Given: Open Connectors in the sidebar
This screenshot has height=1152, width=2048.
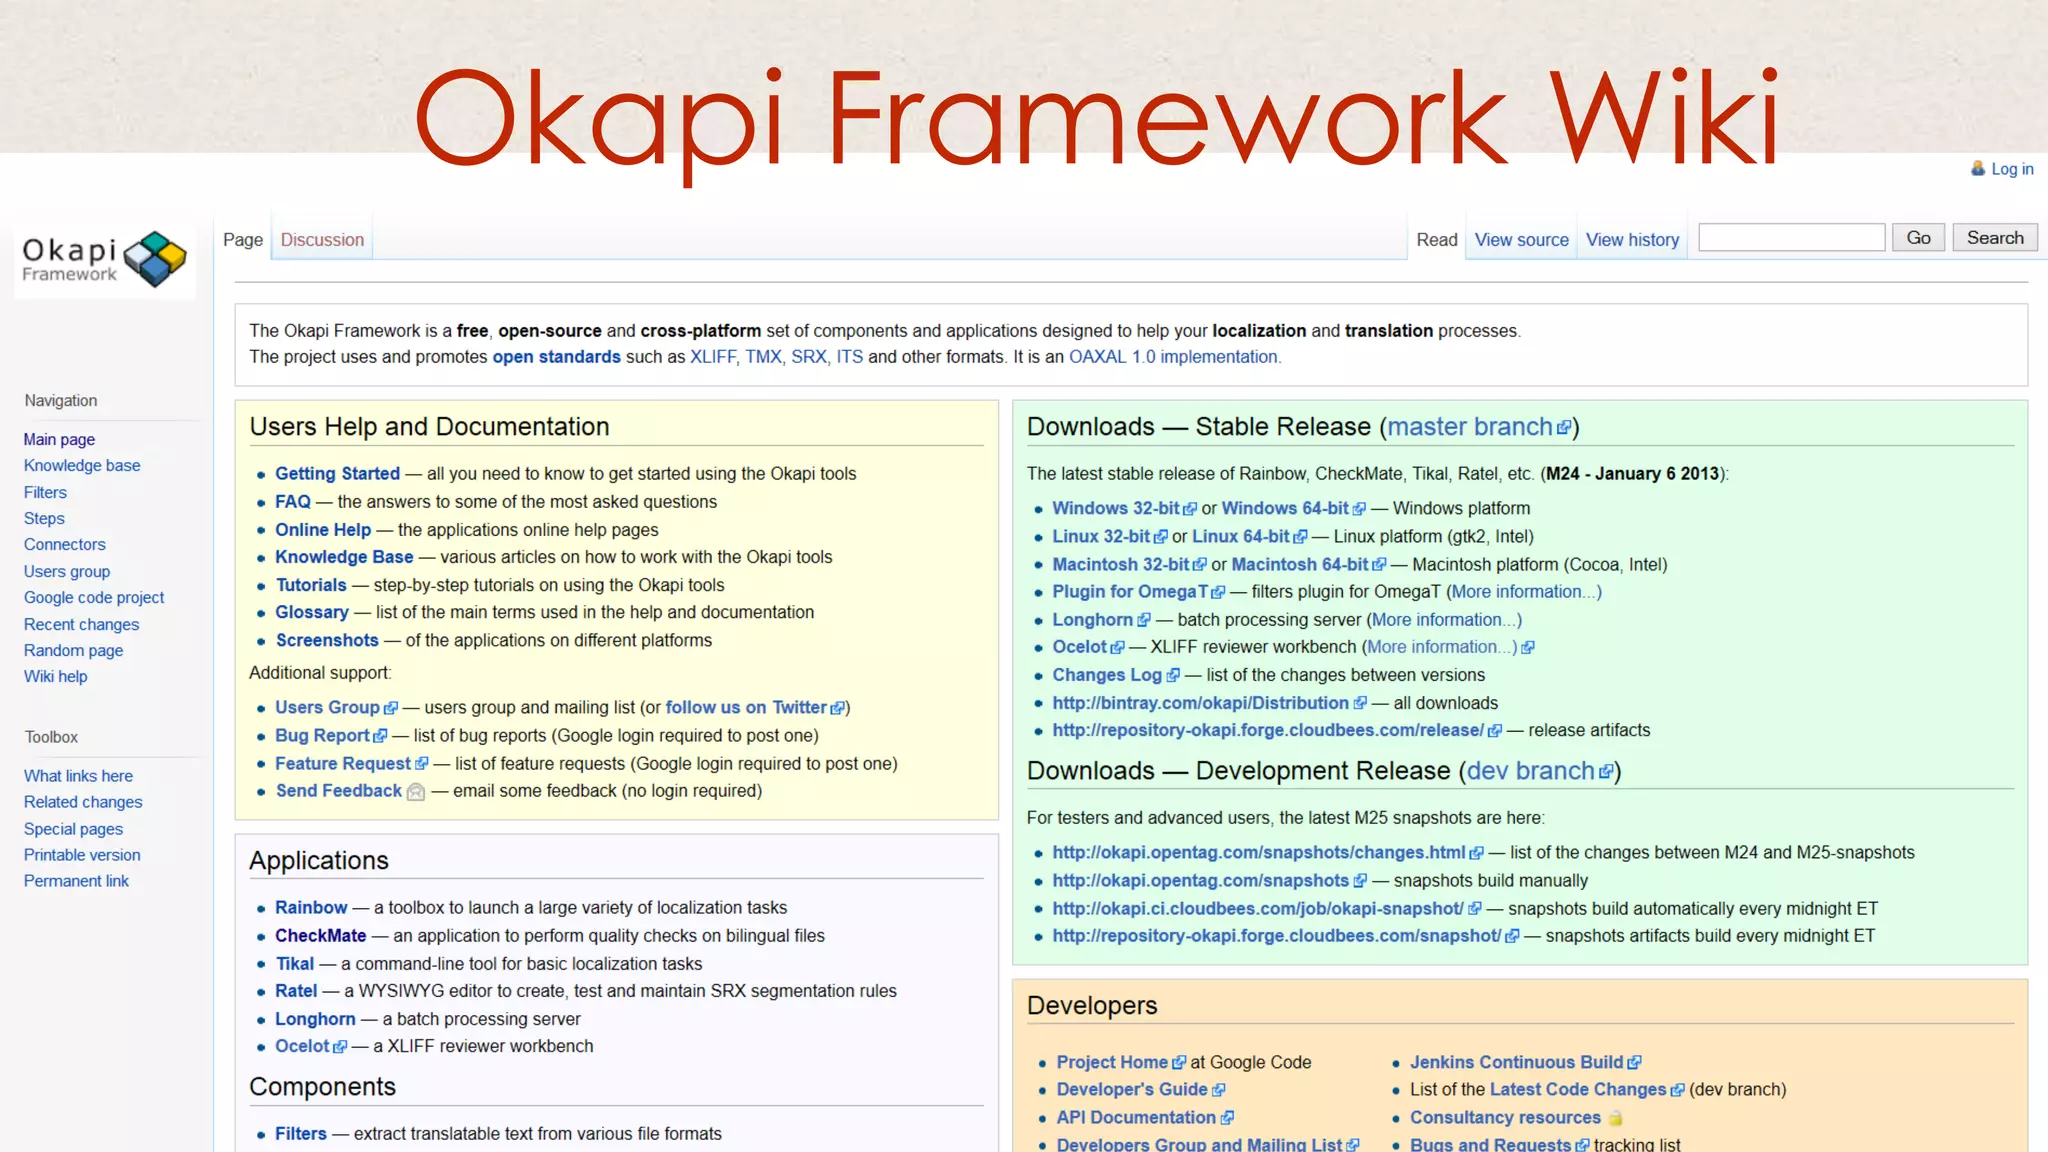Looking at the screenshot, I should 65,544.
